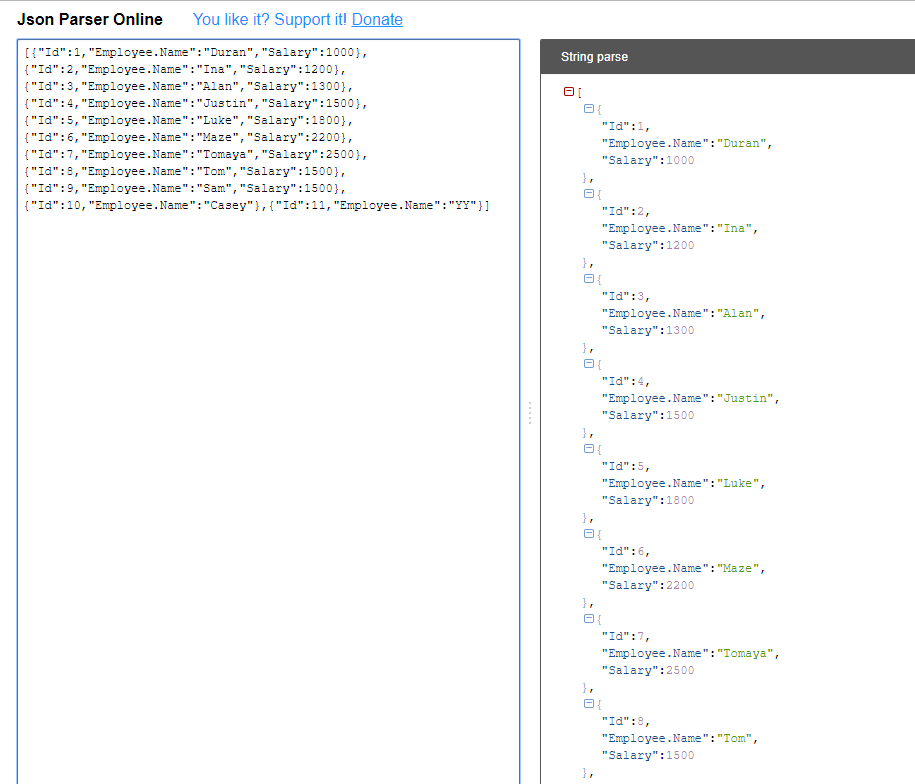
Task: Collapse the Id 8 Tom object
Action: tap(589, 703)
